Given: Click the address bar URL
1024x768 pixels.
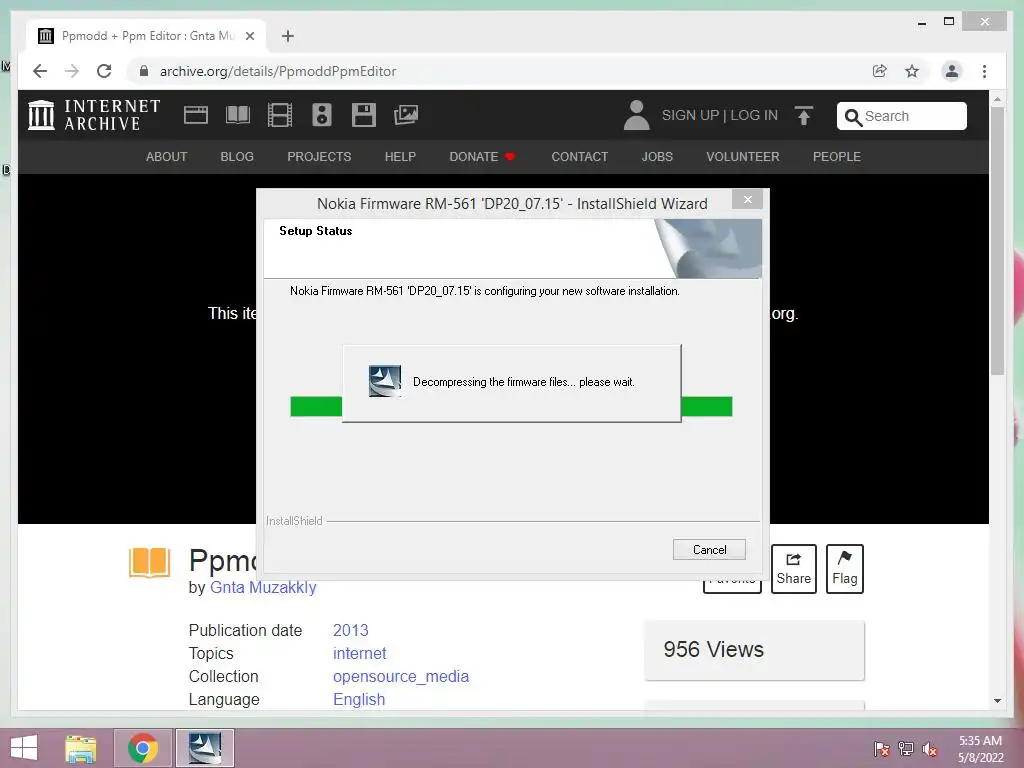Looking at the screenshot, I should tap(278, 71).
